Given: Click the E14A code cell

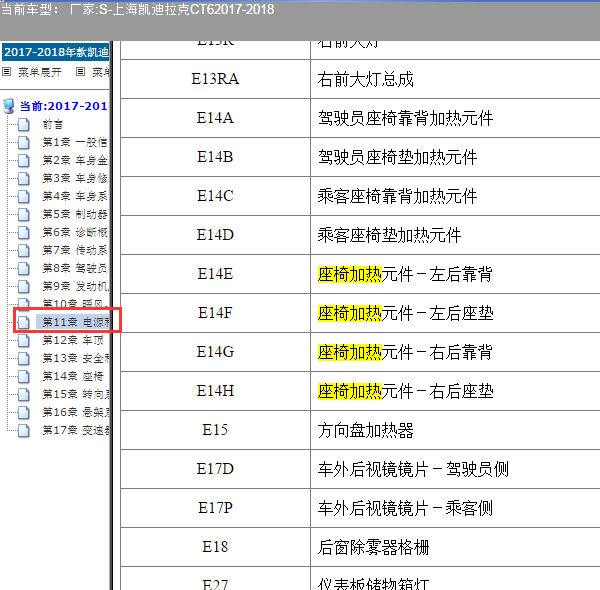Looking at the screenshot, I should [x=215, y=118].
